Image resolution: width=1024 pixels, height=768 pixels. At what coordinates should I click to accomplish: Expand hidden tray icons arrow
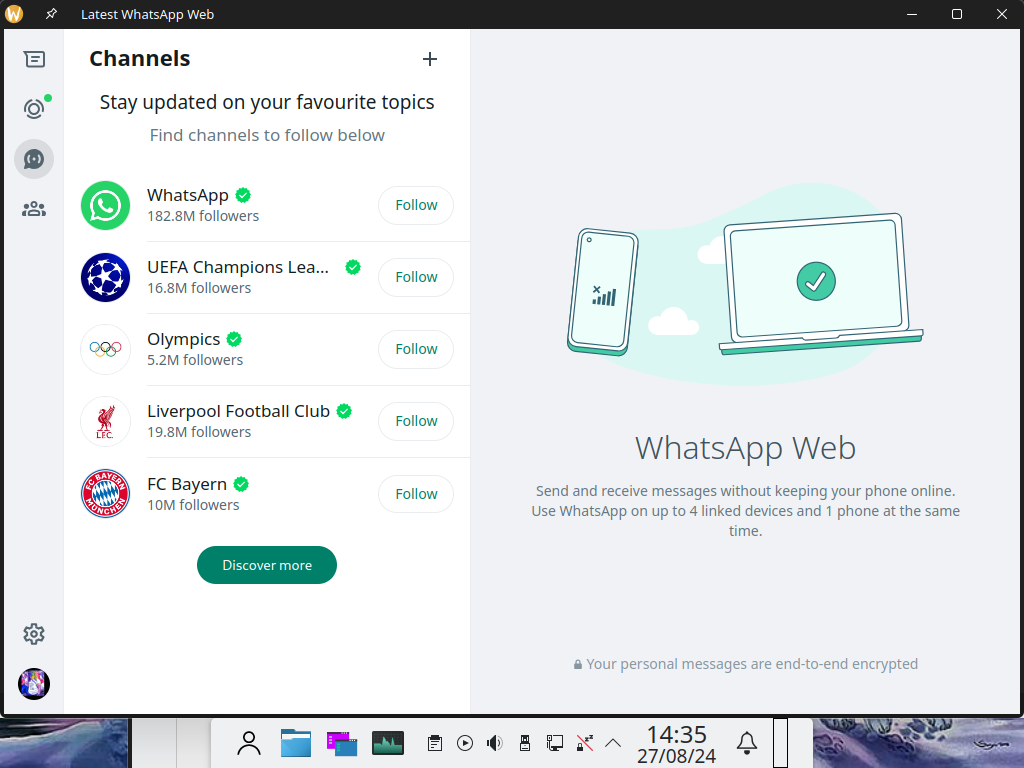[x=613, y=743]
